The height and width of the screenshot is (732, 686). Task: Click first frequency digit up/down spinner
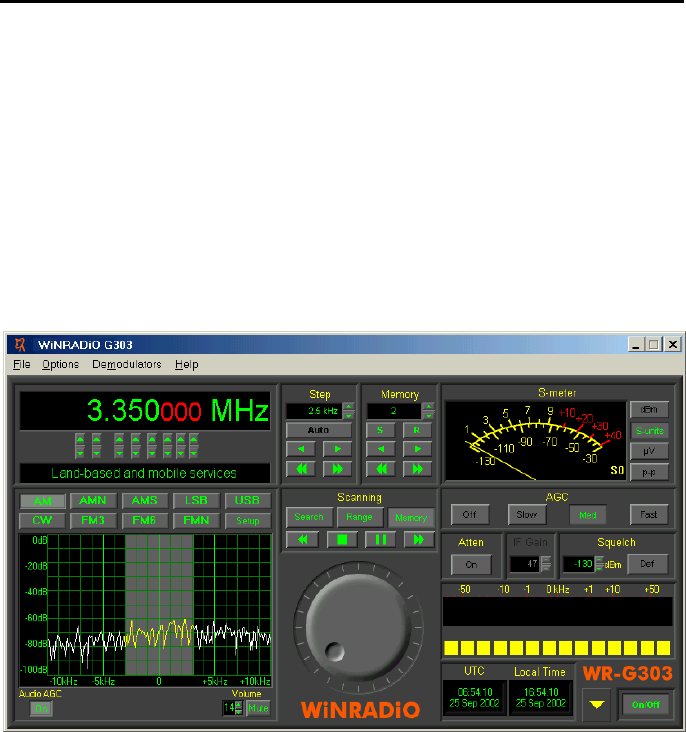tap(80, 446)
